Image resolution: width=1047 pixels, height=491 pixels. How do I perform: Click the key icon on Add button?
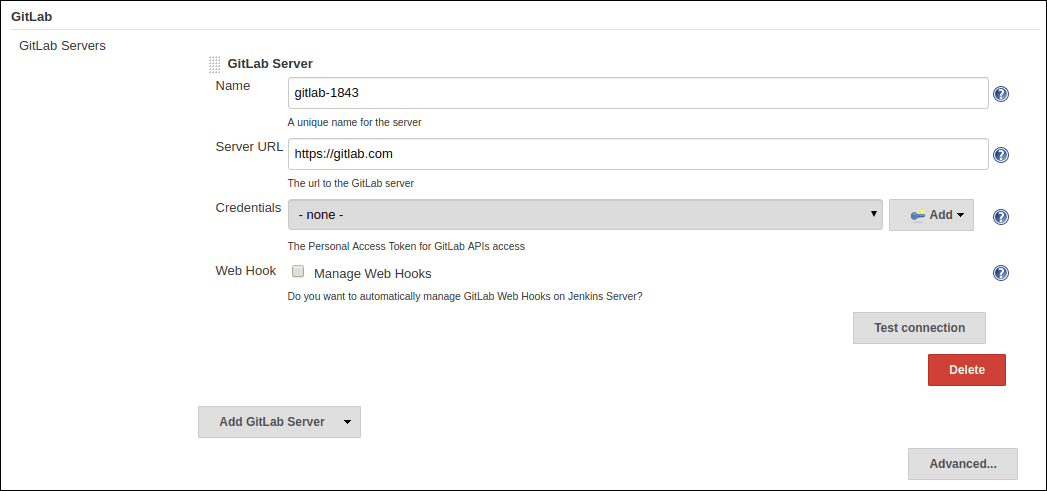click(x=917, y=215)
